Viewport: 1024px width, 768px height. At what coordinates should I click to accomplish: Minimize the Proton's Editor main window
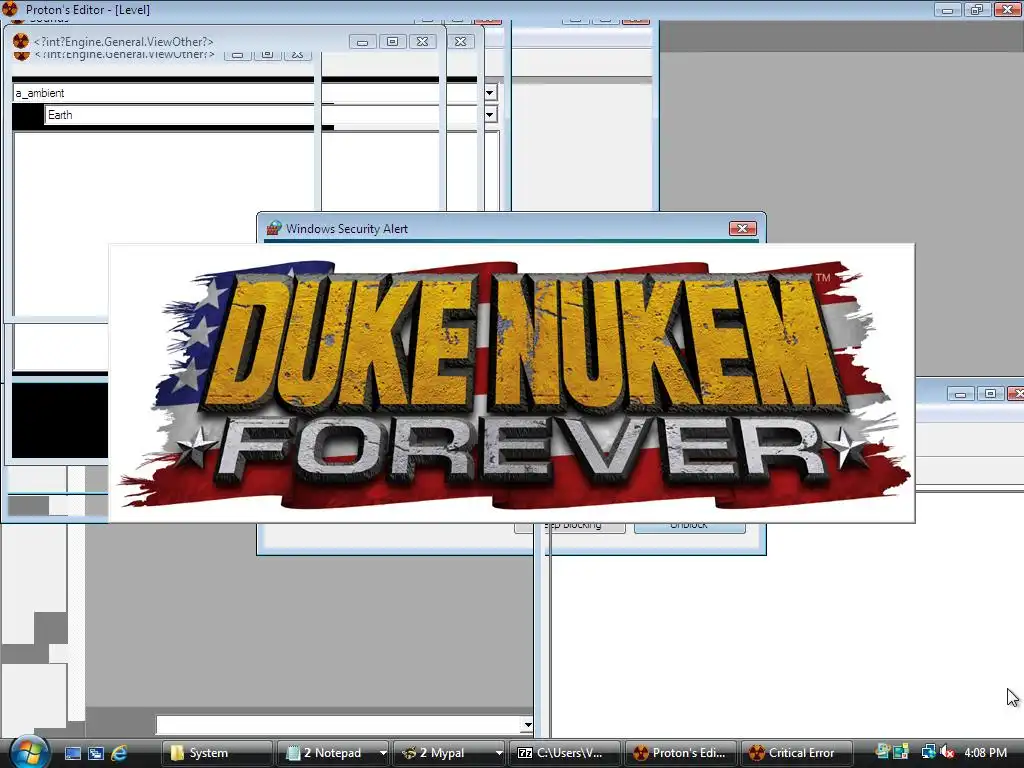coord(947,10)
